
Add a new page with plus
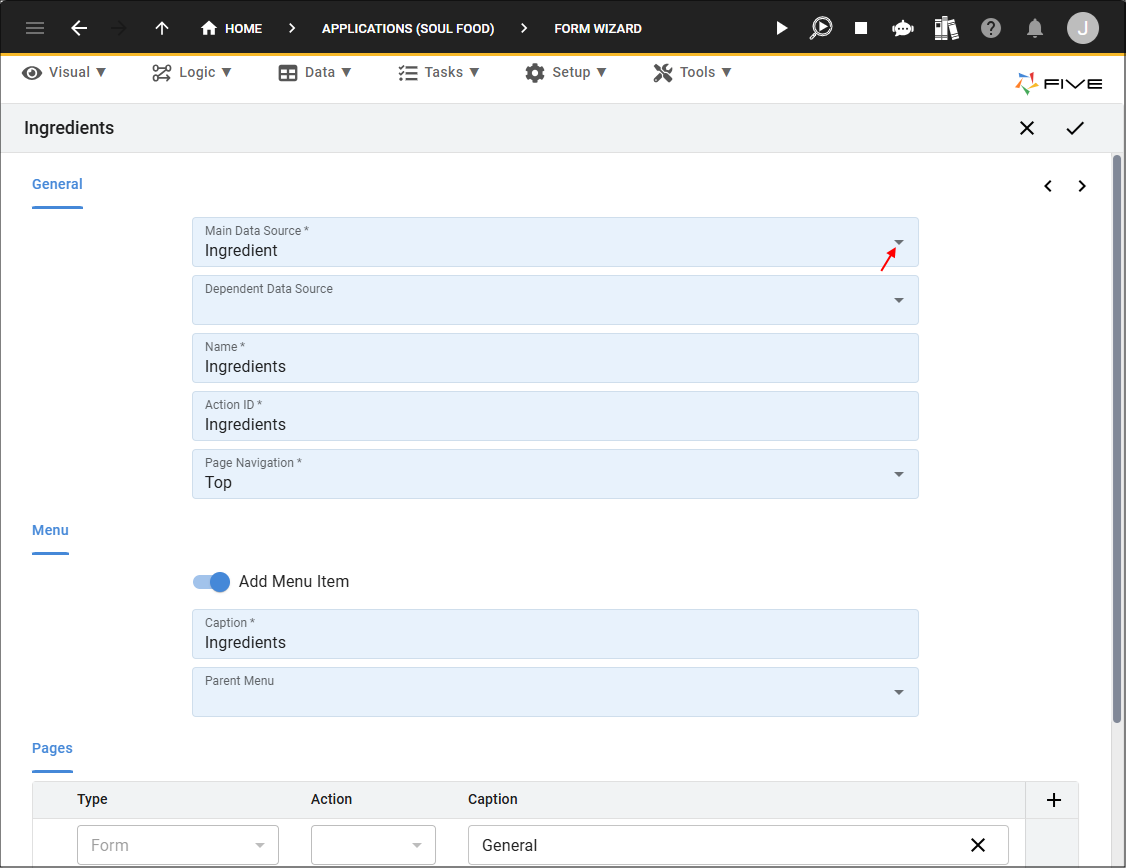1053,800
